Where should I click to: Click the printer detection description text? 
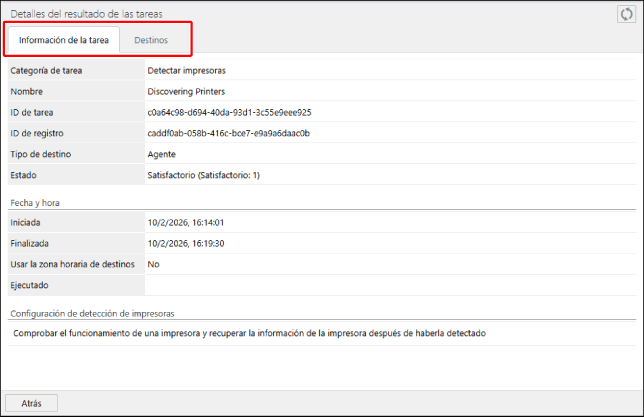tap(248, 333)
